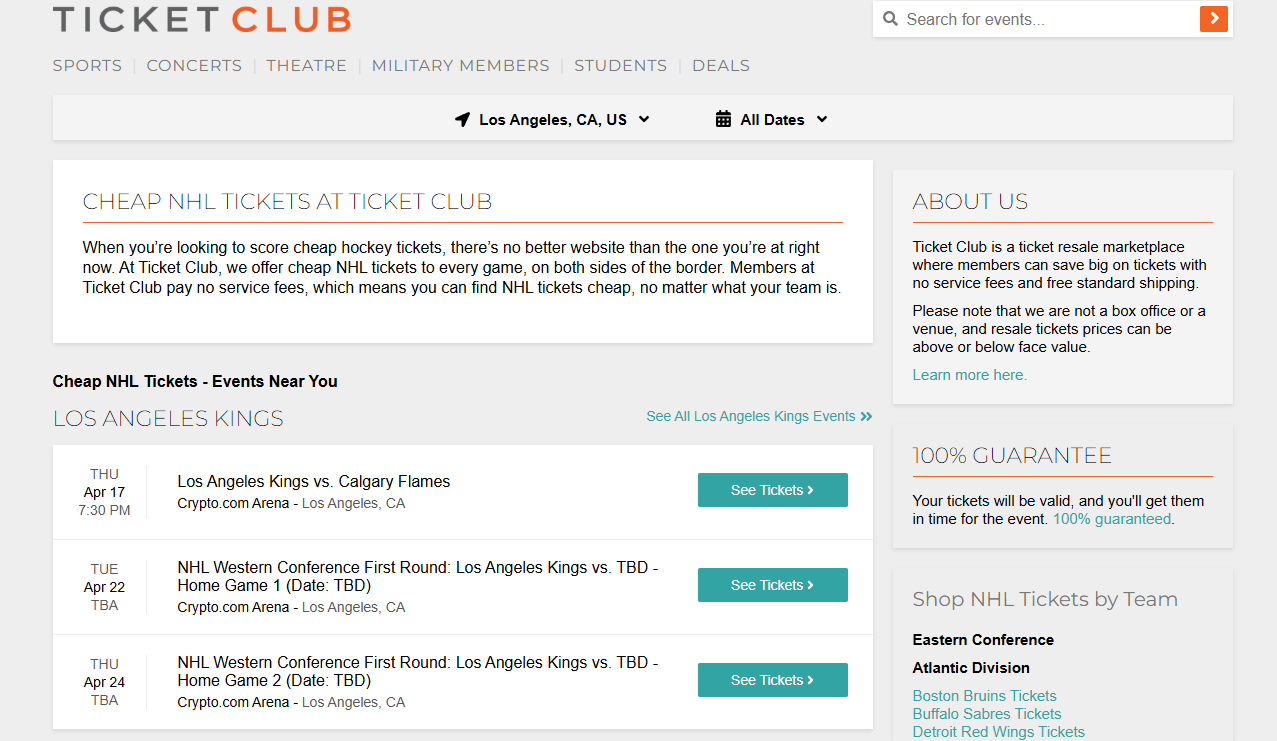Click the Atlantic Division label
This screenshot has width=1277, height=741.
pos(971,668)
